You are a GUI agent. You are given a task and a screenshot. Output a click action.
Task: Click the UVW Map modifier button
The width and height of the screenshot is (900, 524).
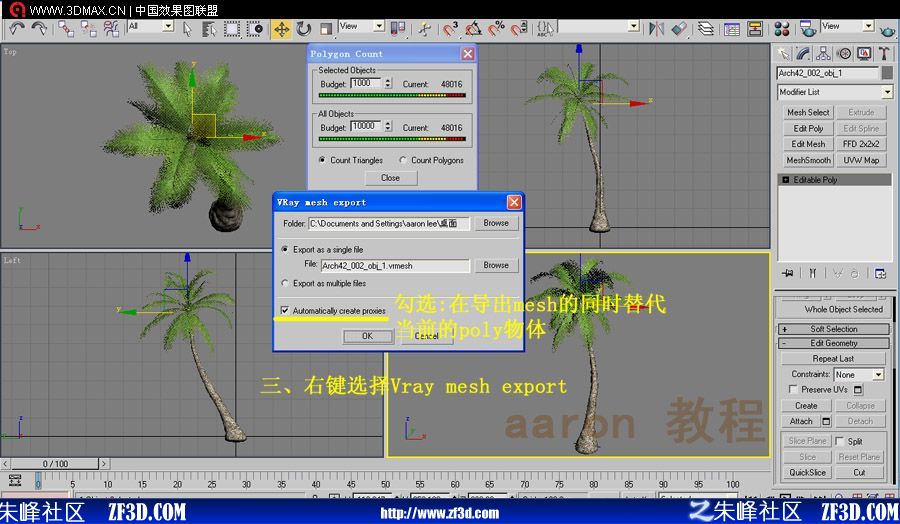[861, 160]
